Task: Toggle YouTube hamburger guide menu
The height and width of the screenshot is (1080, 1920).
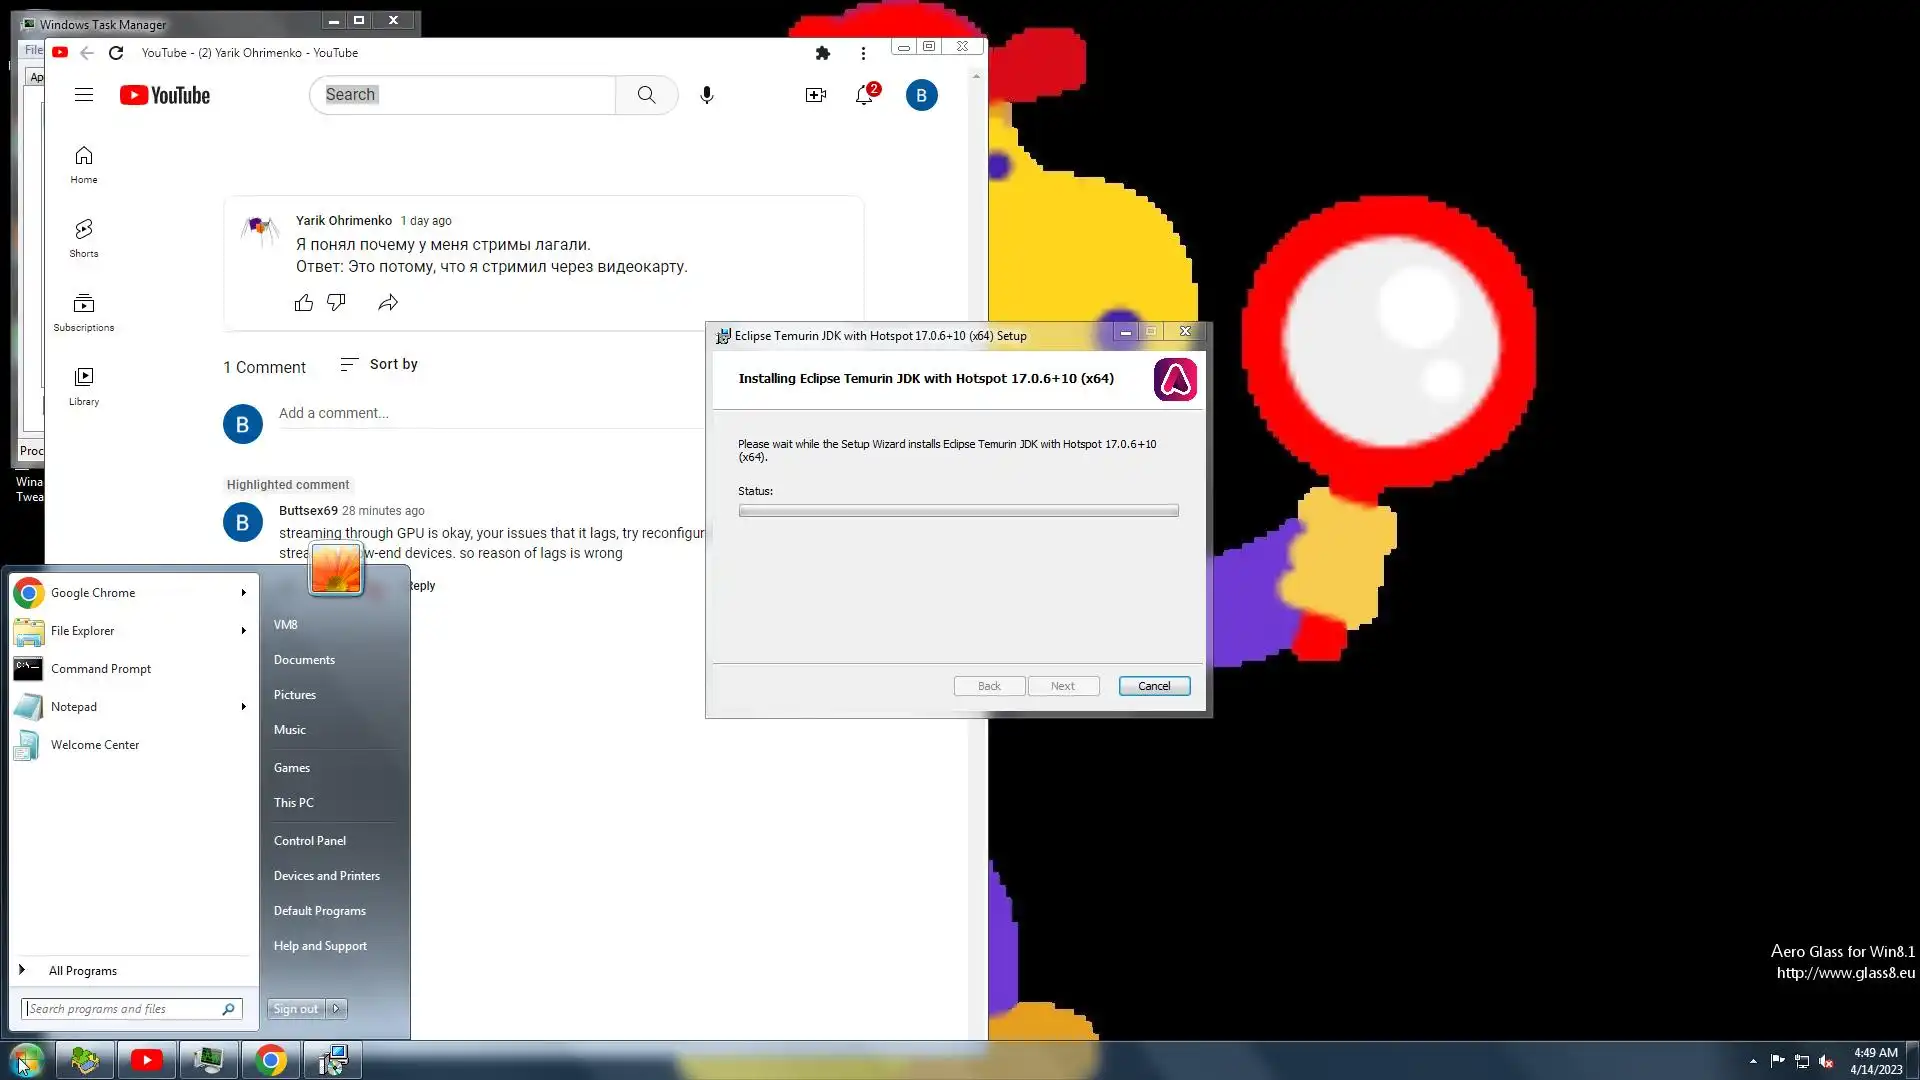Action: tap(84, 95)
